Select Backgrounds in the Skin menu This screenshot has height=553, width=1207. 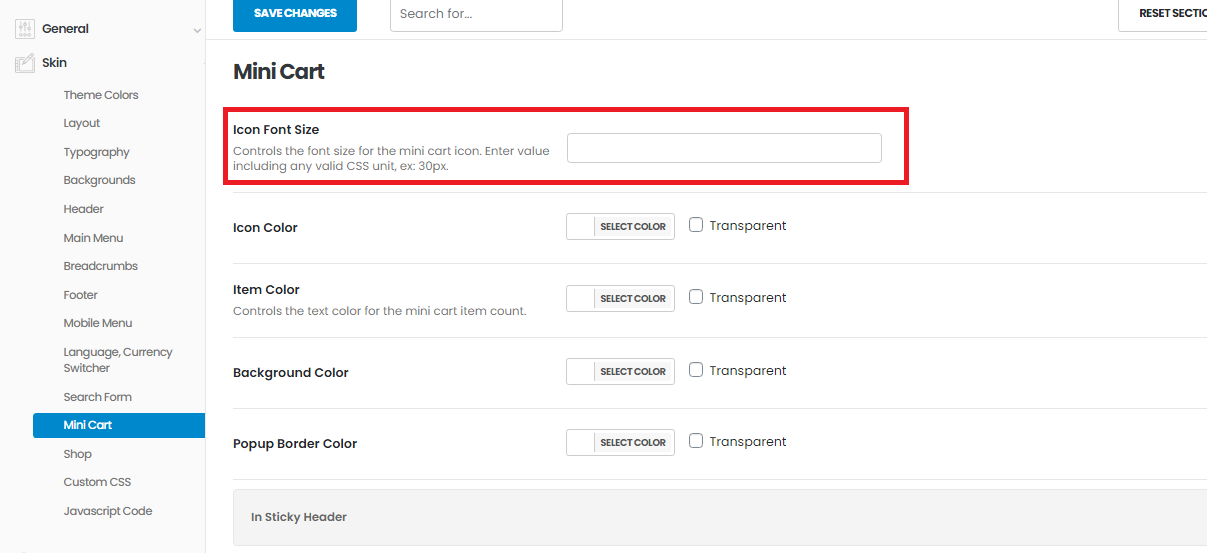tap(99, 180)
